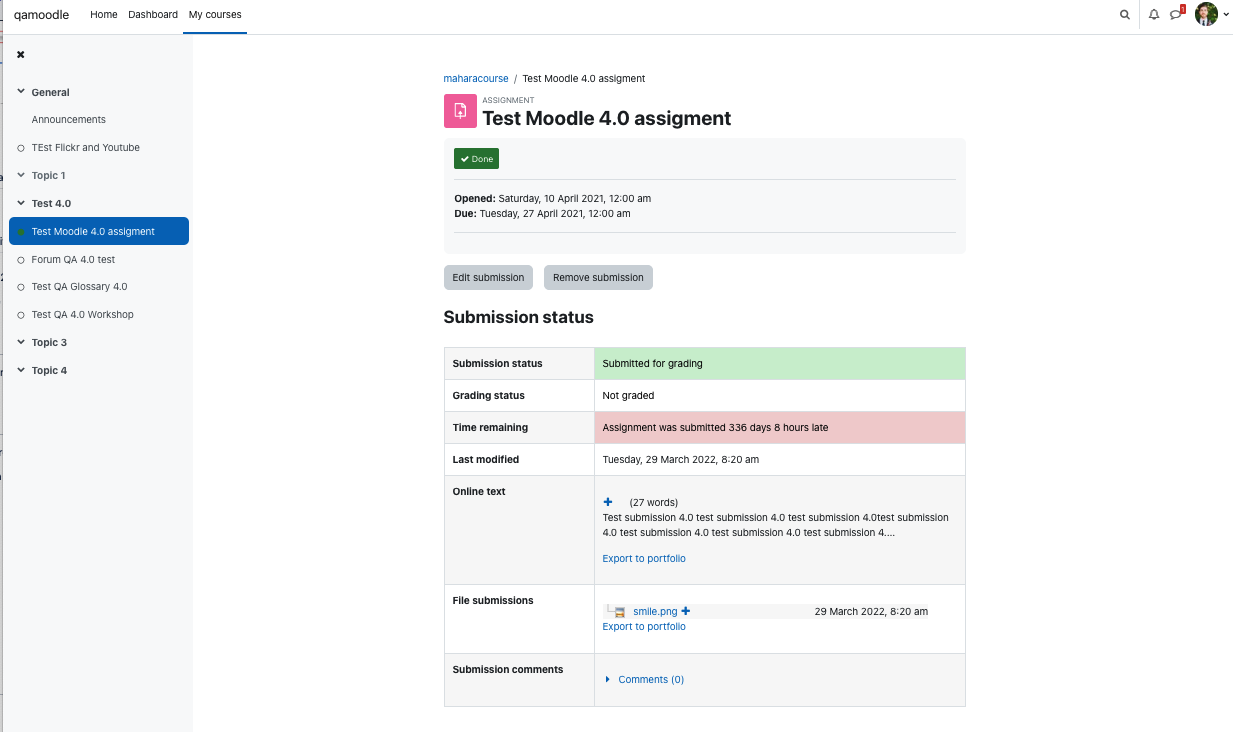Click TEst Flickr and Youtube completion circle
The height and width of the screenshot is (732, 1233).
pos(21,148)
